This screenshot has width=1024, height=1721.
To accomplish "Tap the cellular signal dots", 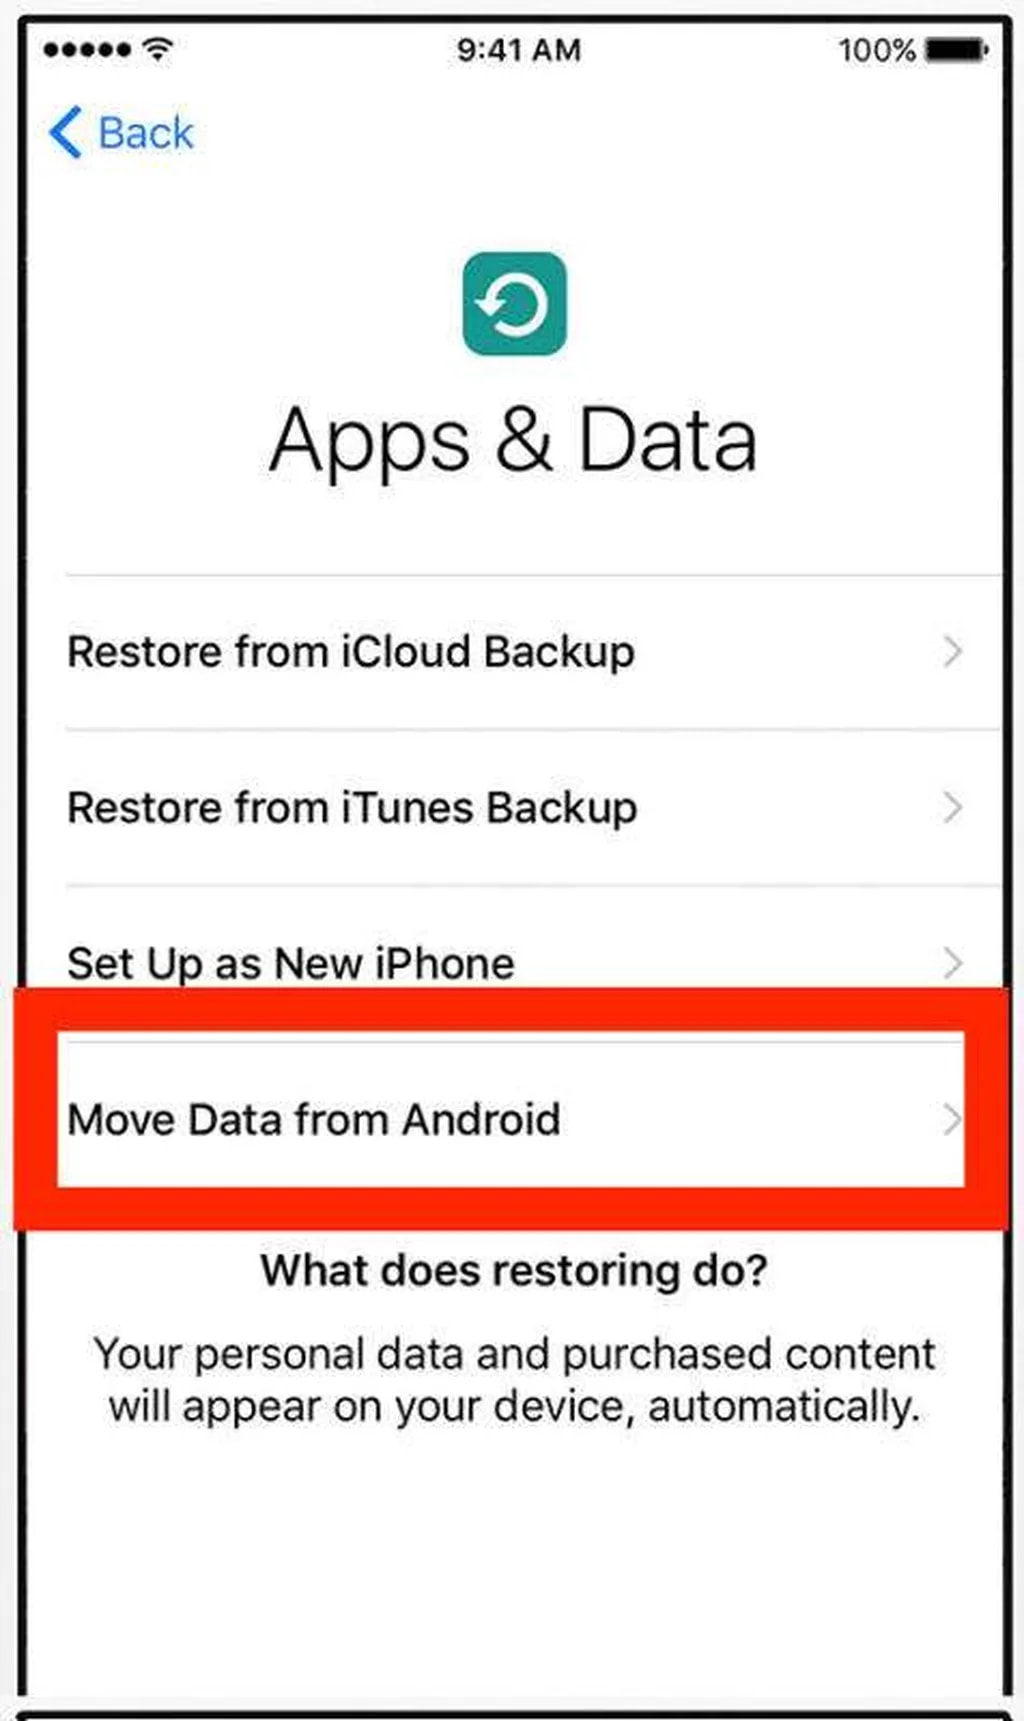I will click(87, 49).
